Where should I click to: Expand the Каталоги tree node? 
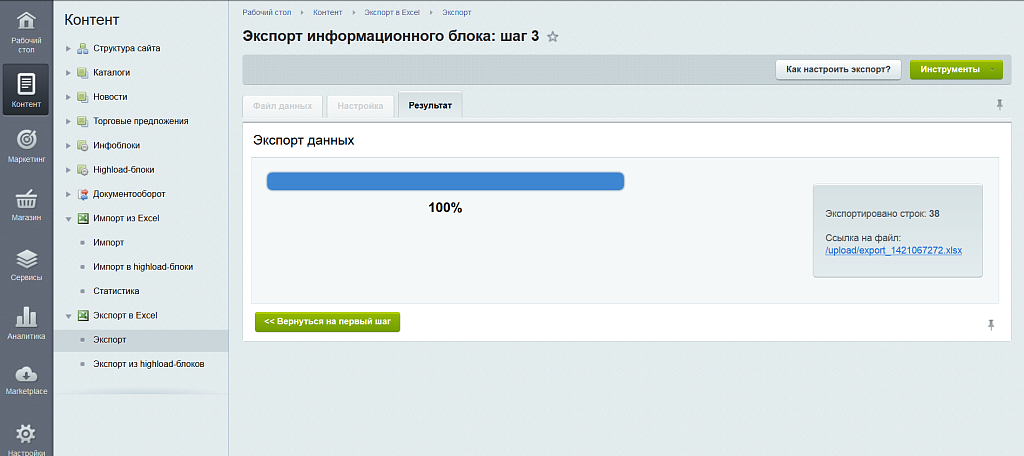click(x=68, y=72)
